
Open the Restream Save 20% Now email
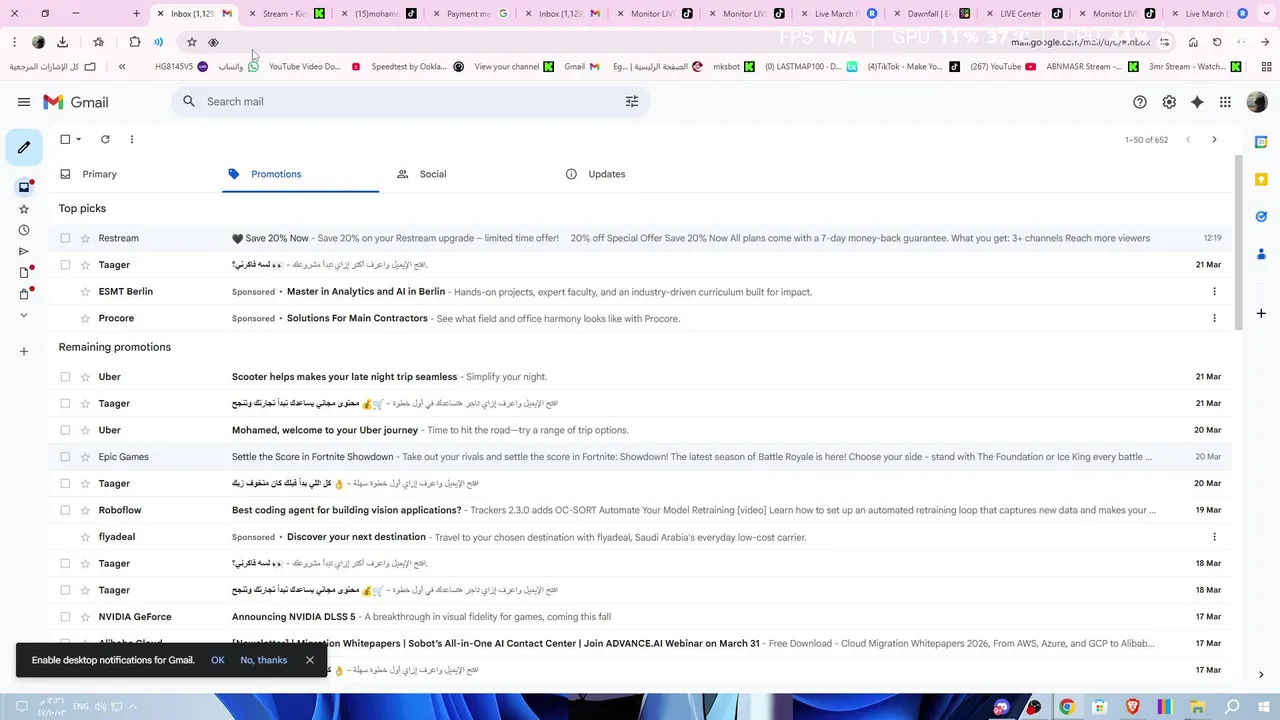[x=640, y=238]
